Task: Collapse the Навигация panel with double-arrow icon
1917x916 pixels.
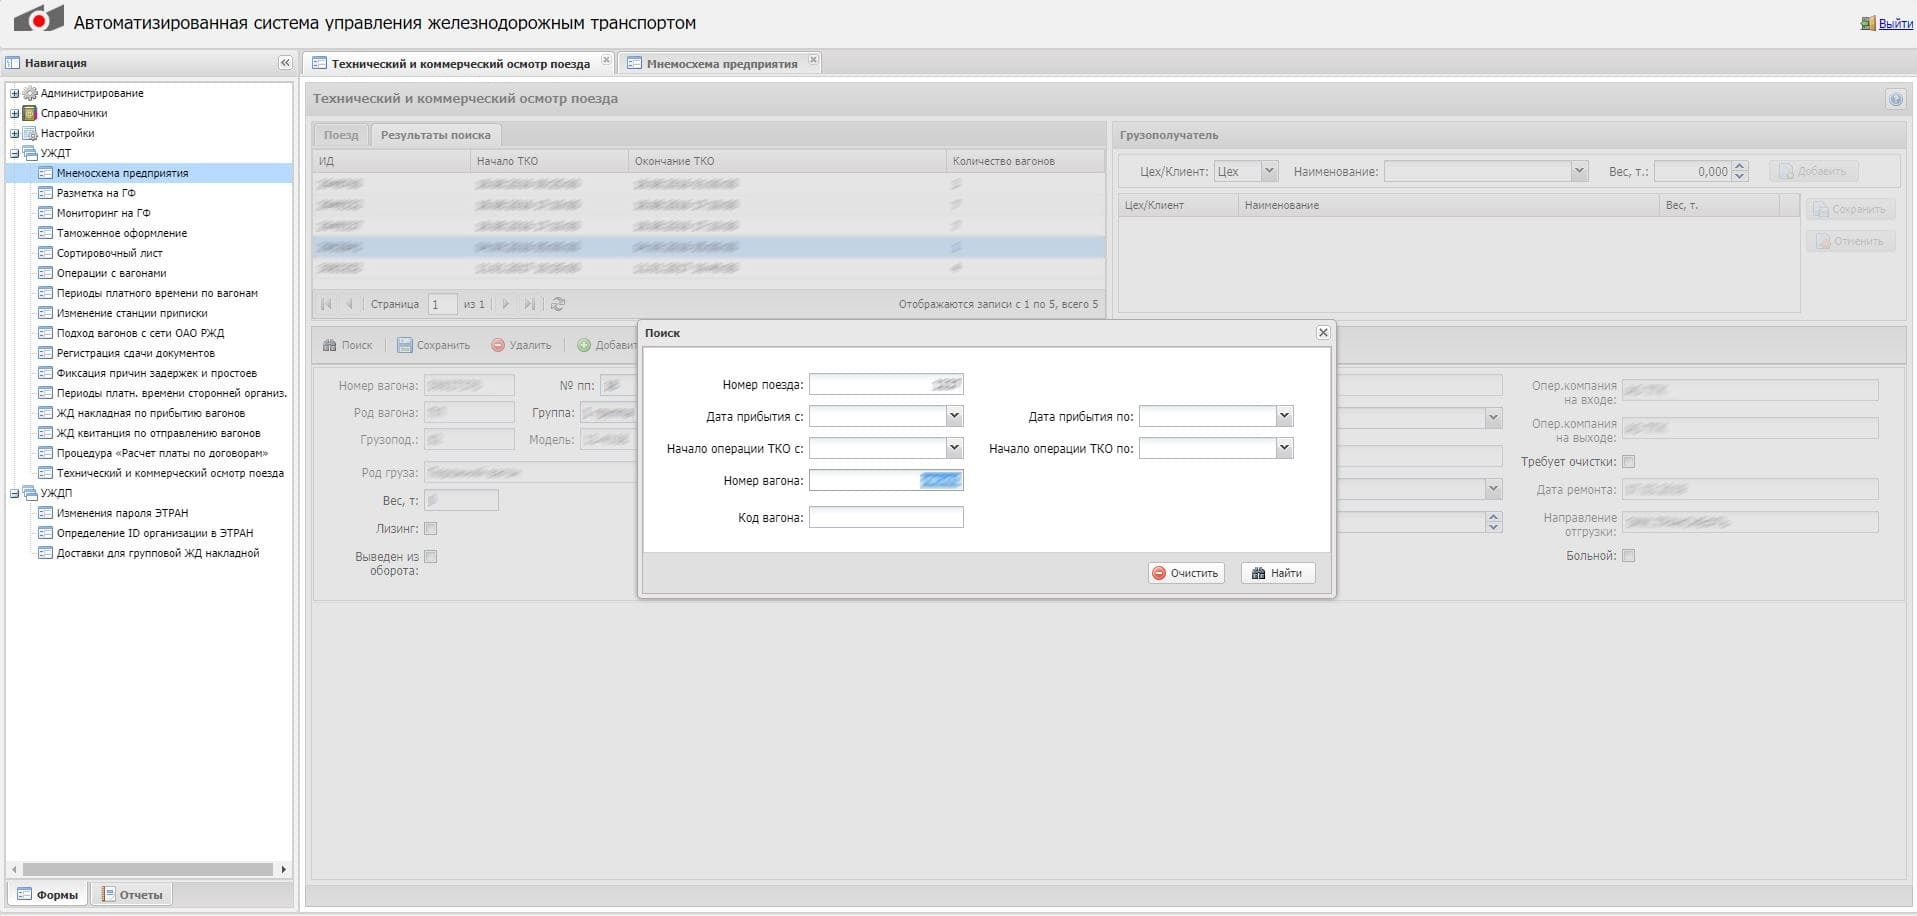Action: coord(285,63)
